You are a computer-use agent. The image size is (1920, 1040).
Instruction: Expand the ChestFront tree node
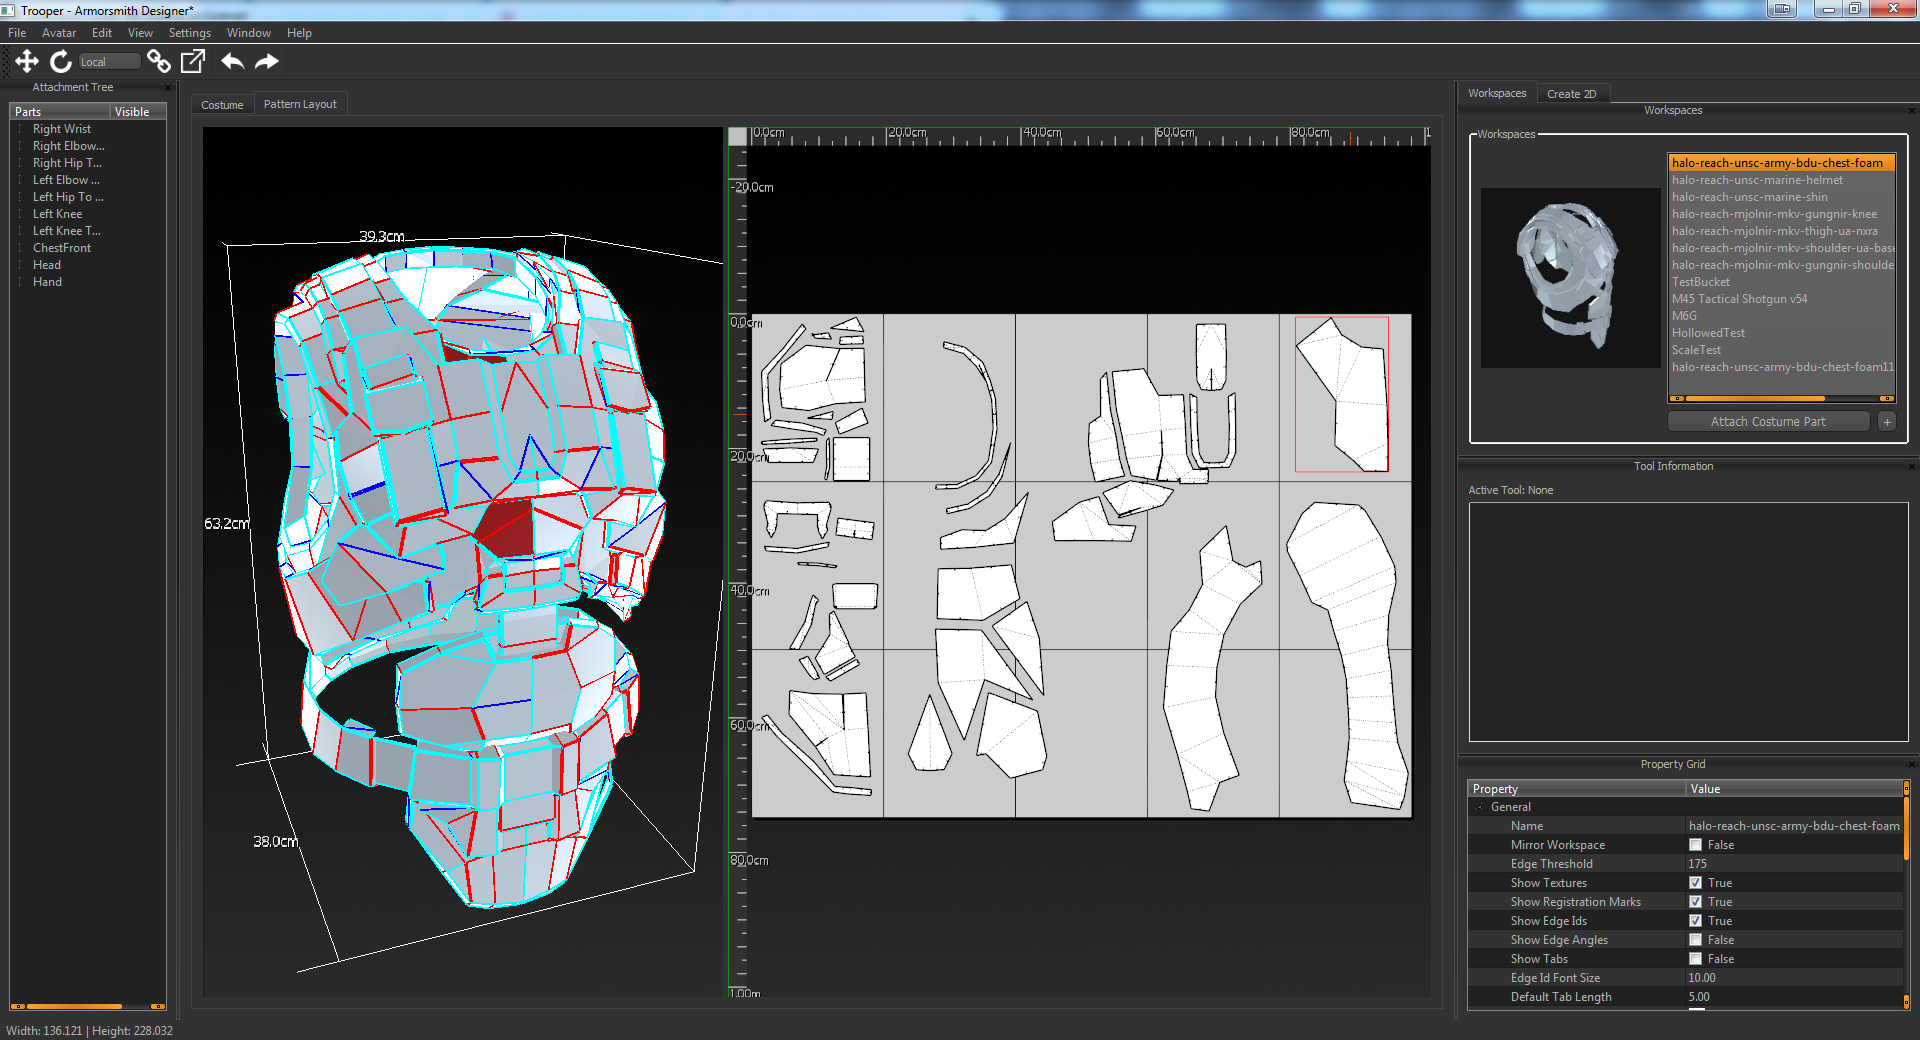click(x=20, y=248)
